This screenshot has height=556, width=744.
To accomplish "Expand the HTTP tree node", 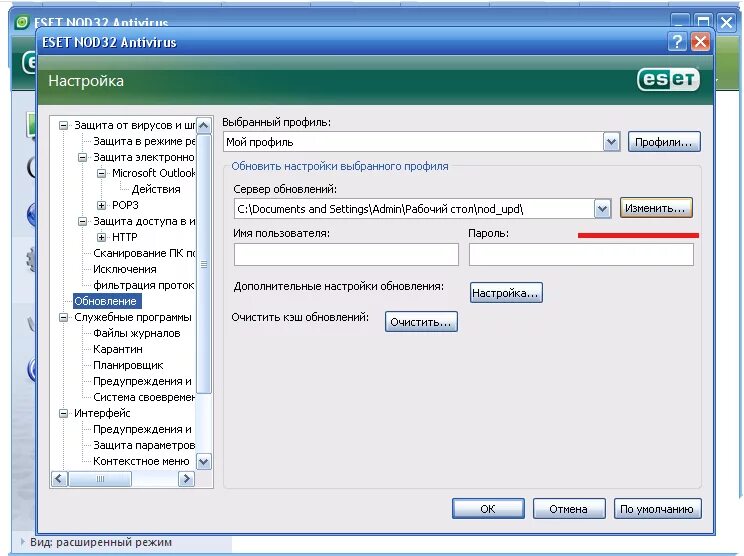I will [101, 237].
